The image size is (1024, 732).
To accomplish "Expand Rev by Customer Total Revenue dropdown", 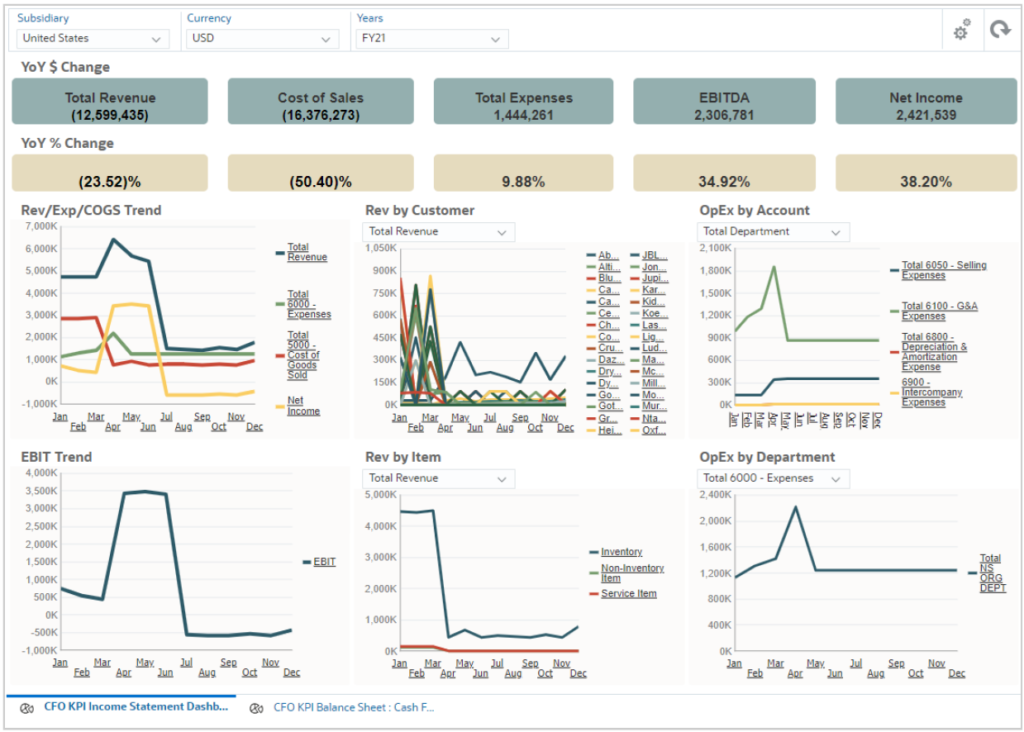I will pos(438,232).
